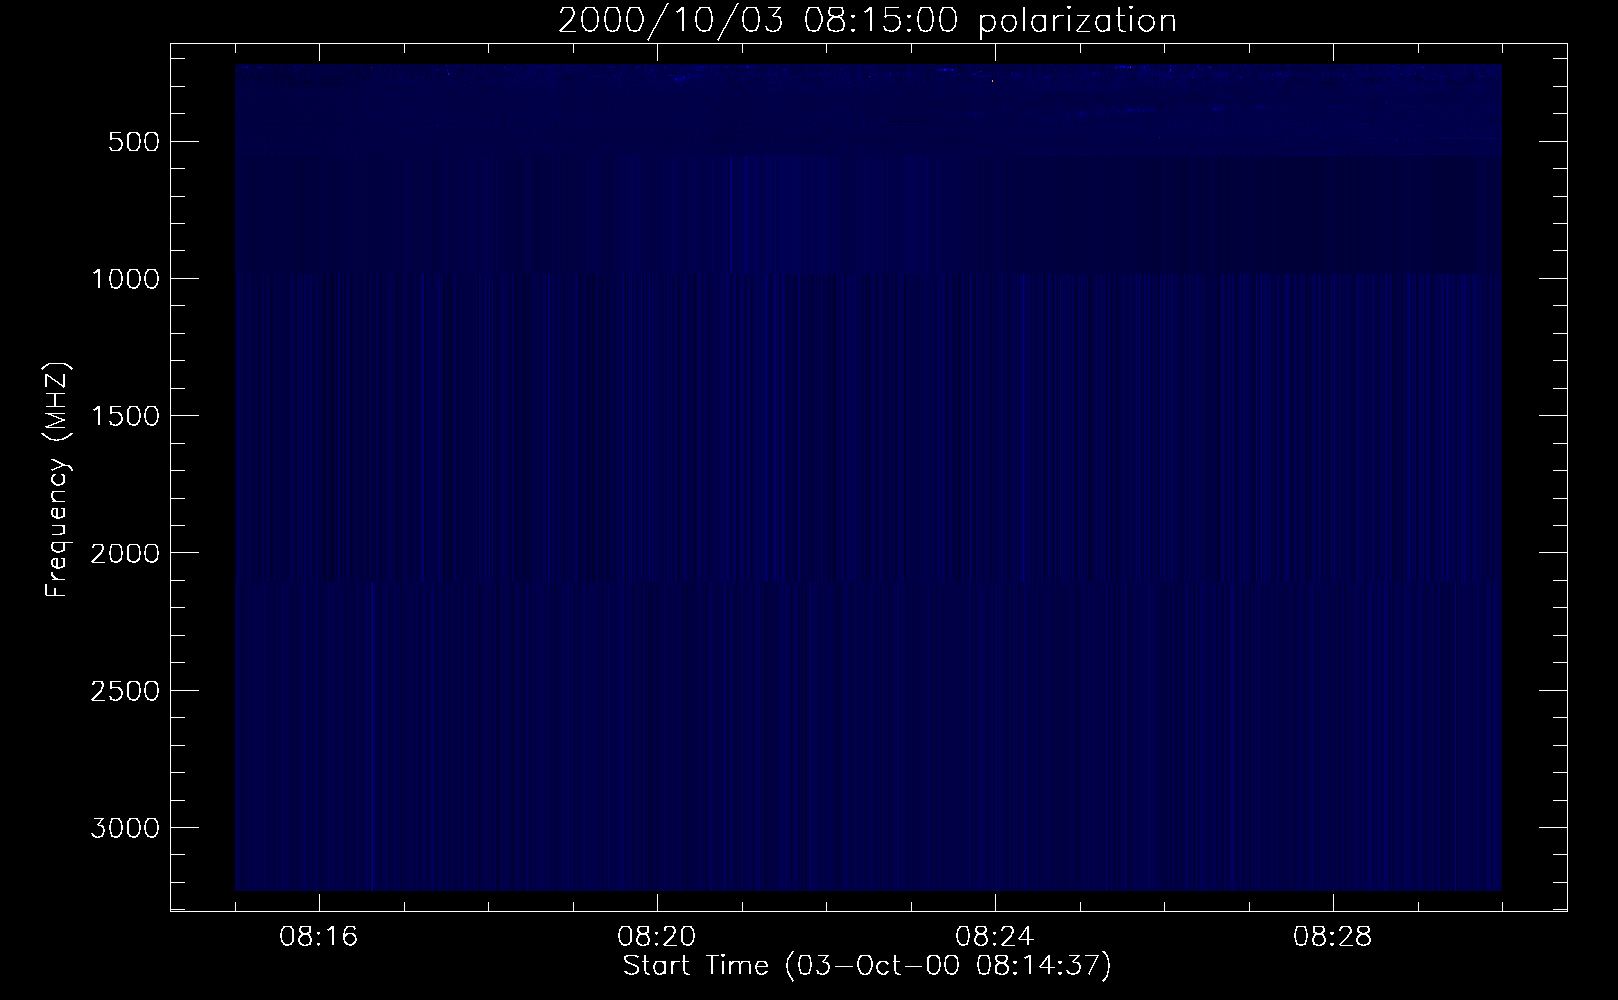Click the 08:28 time tick label

click(x=1333, y=938)
